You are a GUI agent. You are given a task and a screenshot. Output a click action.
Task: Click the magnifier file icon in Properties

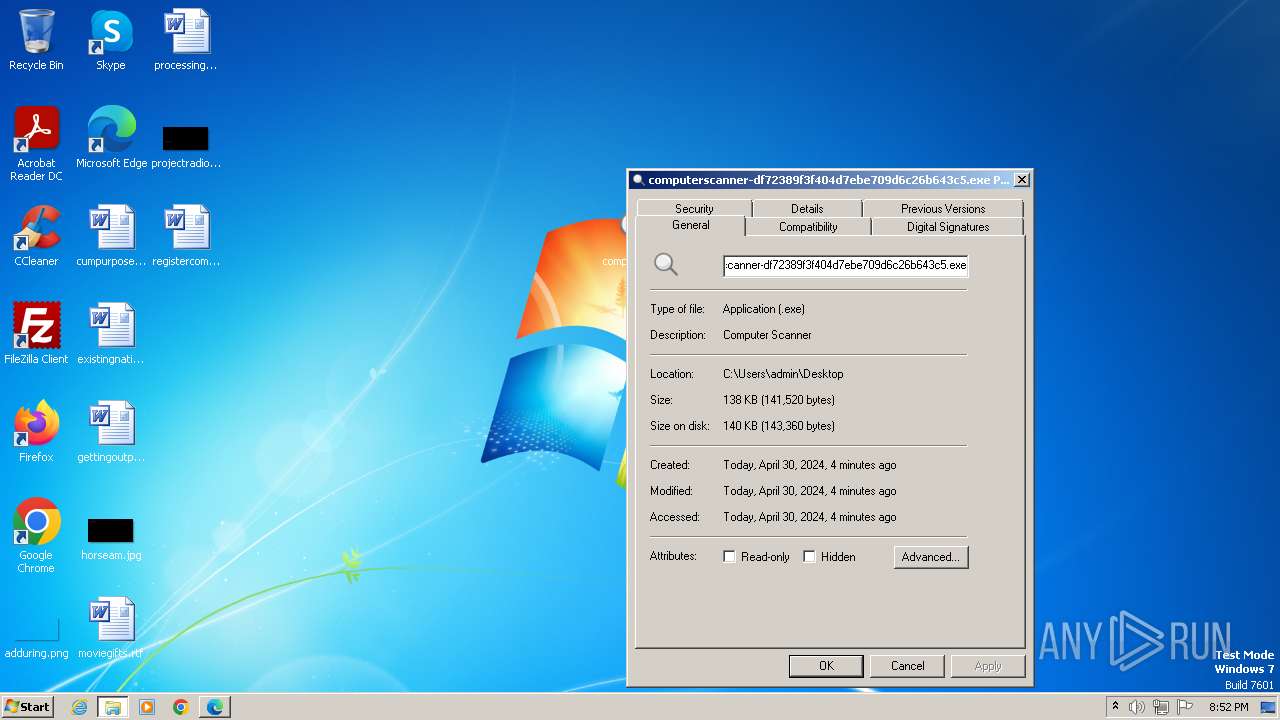coord(666,265)
